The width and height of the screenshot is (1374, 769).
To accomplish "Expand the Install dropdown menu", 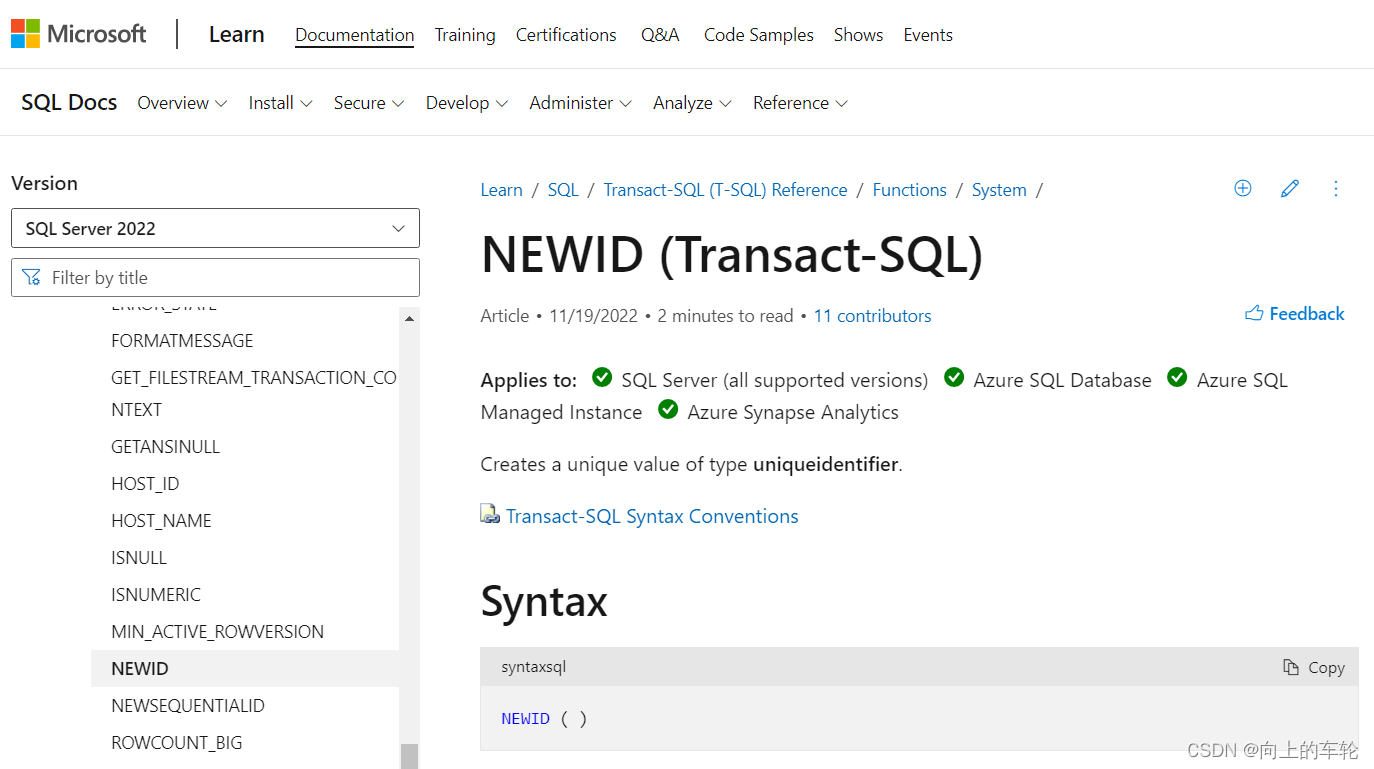I will 280,103.
